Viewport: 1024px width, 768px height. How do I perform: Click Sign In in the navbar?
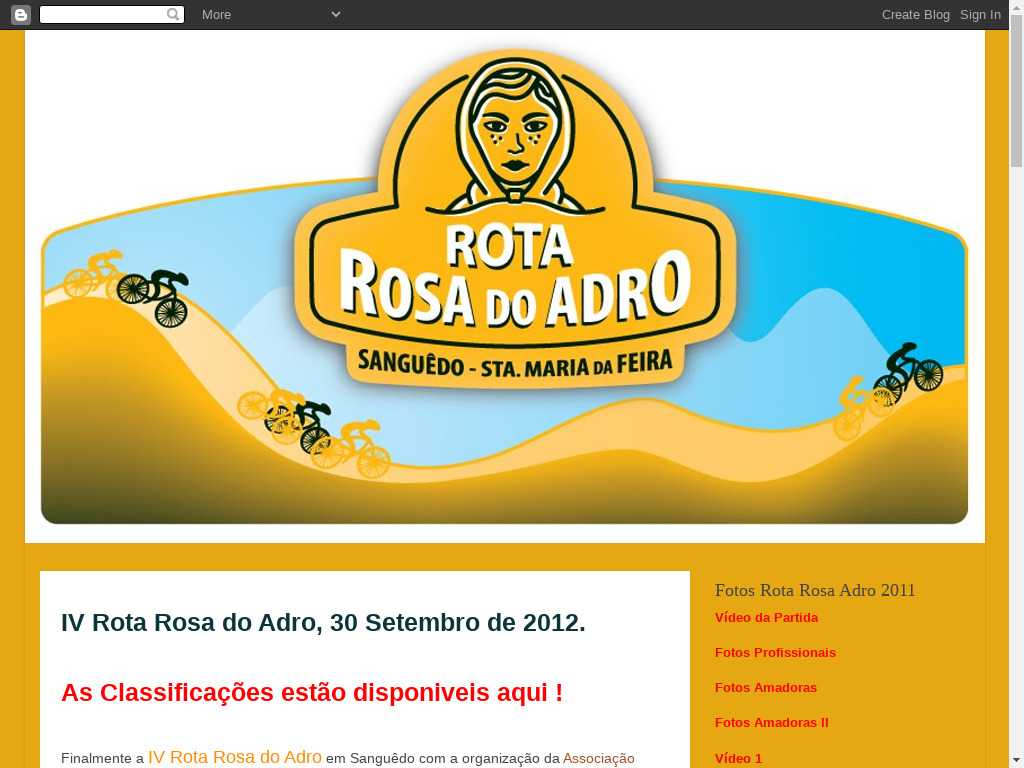pyautogui.click(x=980, y=14)
